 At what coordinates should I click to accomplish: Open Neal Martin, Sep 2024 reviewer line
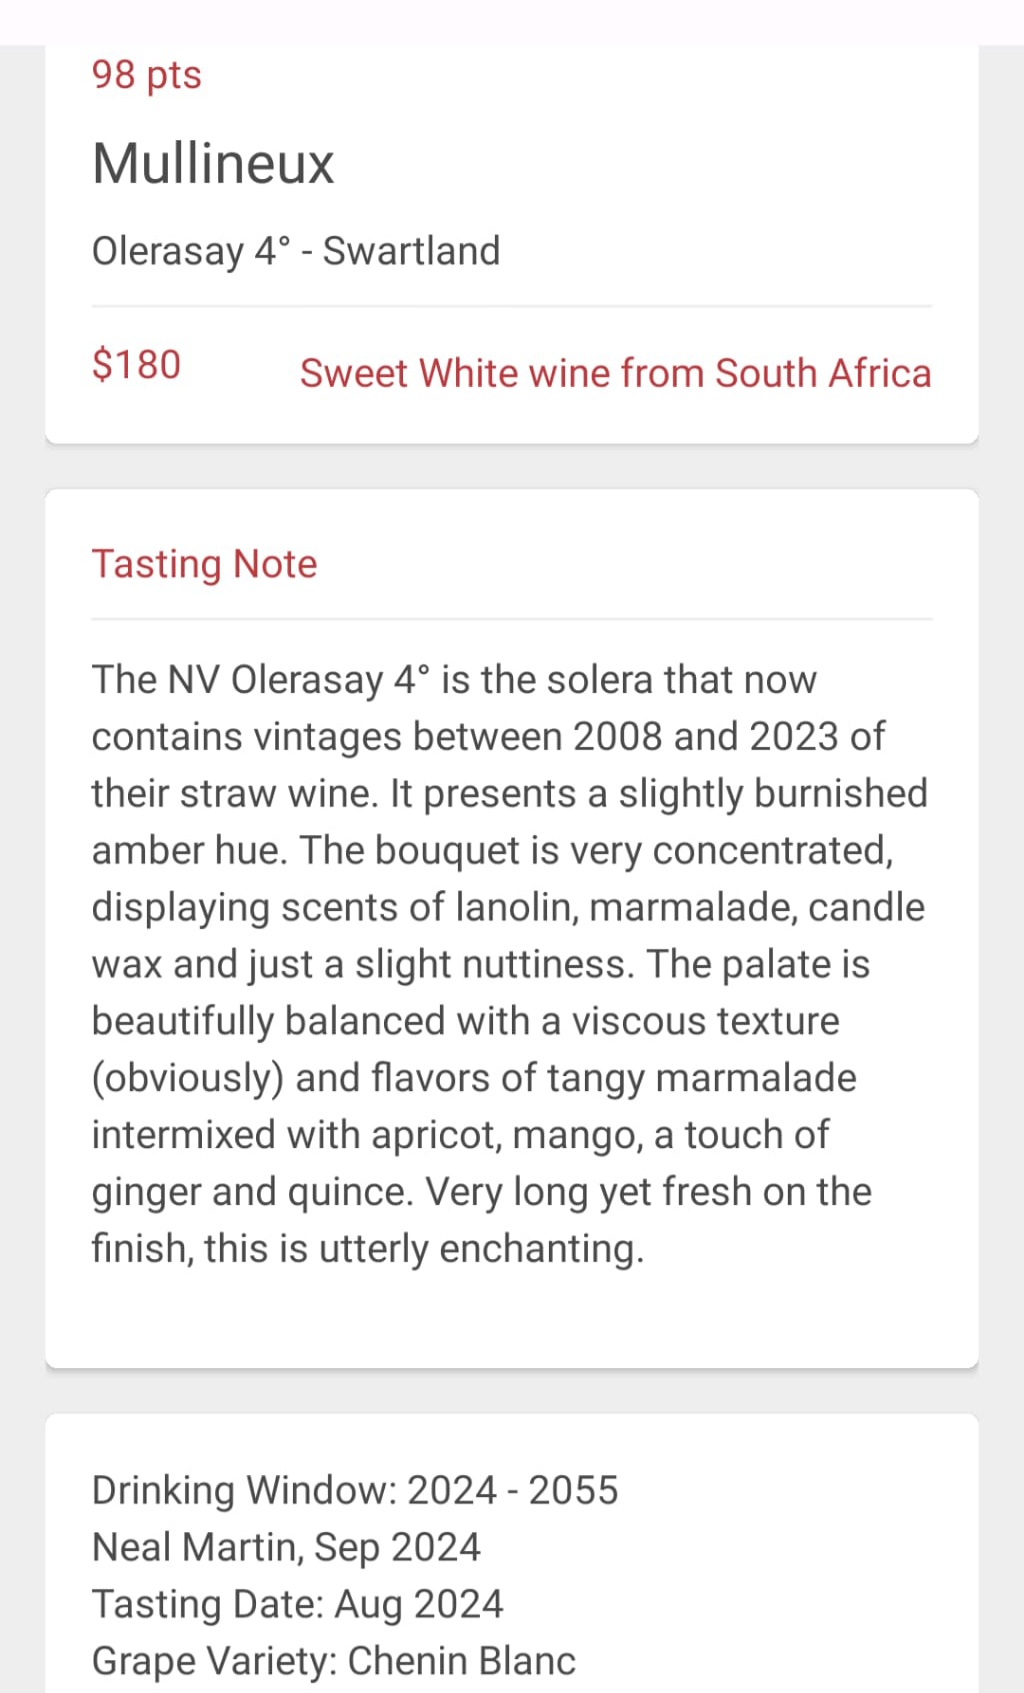[x=286, y=1547]
